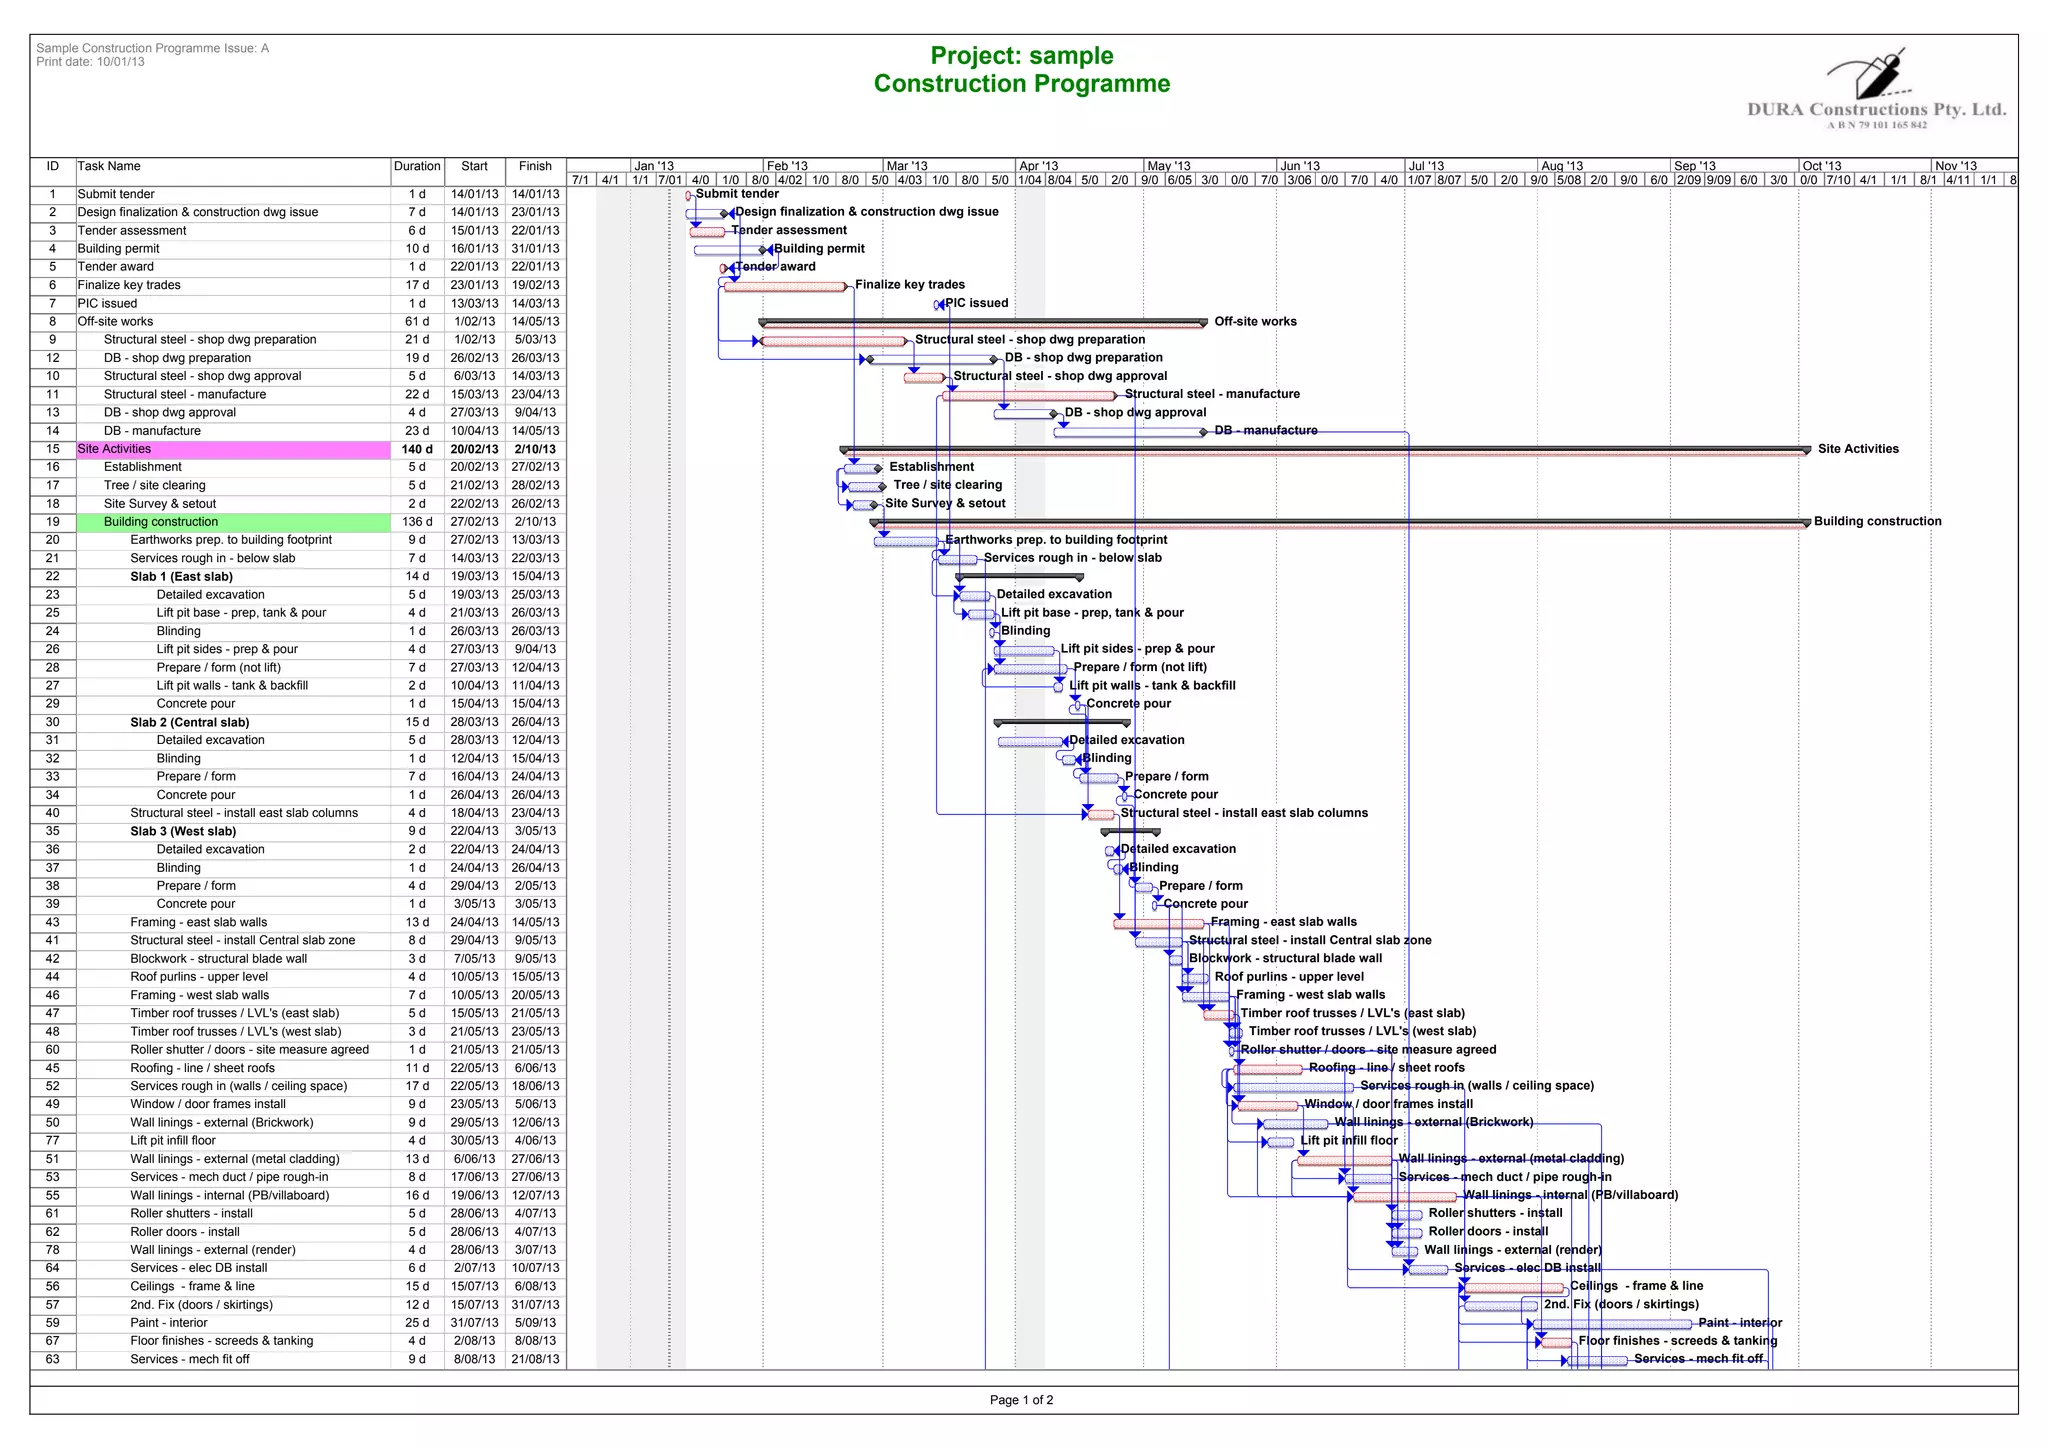The width and height of the screenshot is (2048, 1448).
Task: Select the Slab 2 (Central slab) group row
Action: tap(189, 723)
